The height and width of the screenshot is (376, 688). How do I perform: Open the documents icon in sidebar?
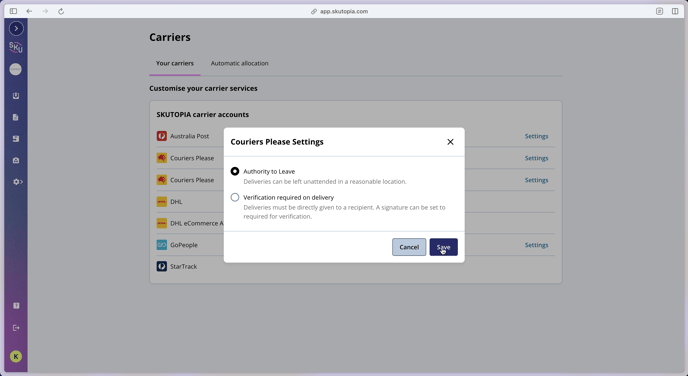click(16, 117)
